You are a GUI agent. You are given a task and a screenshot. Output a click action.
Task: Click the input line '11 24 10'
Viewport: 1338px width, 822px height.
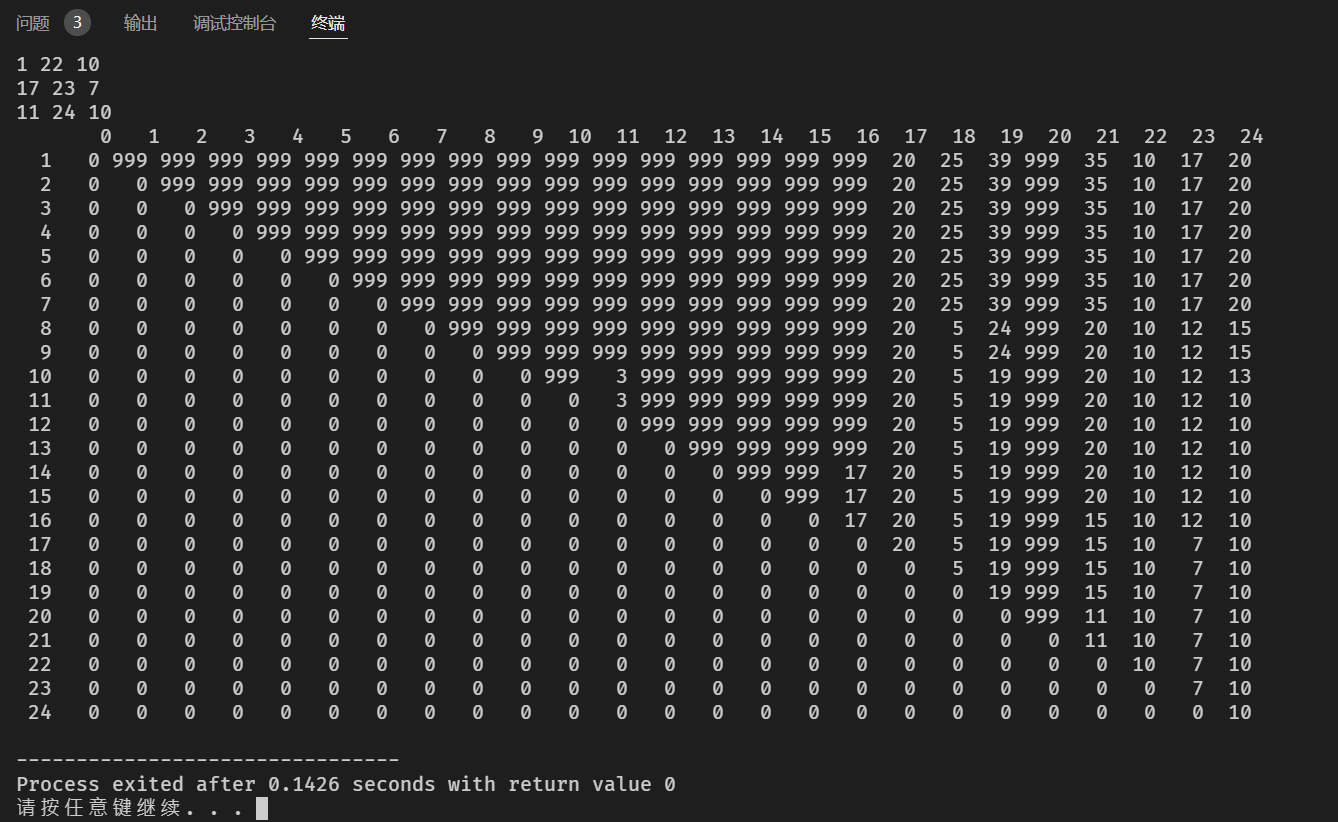(64, 113)
